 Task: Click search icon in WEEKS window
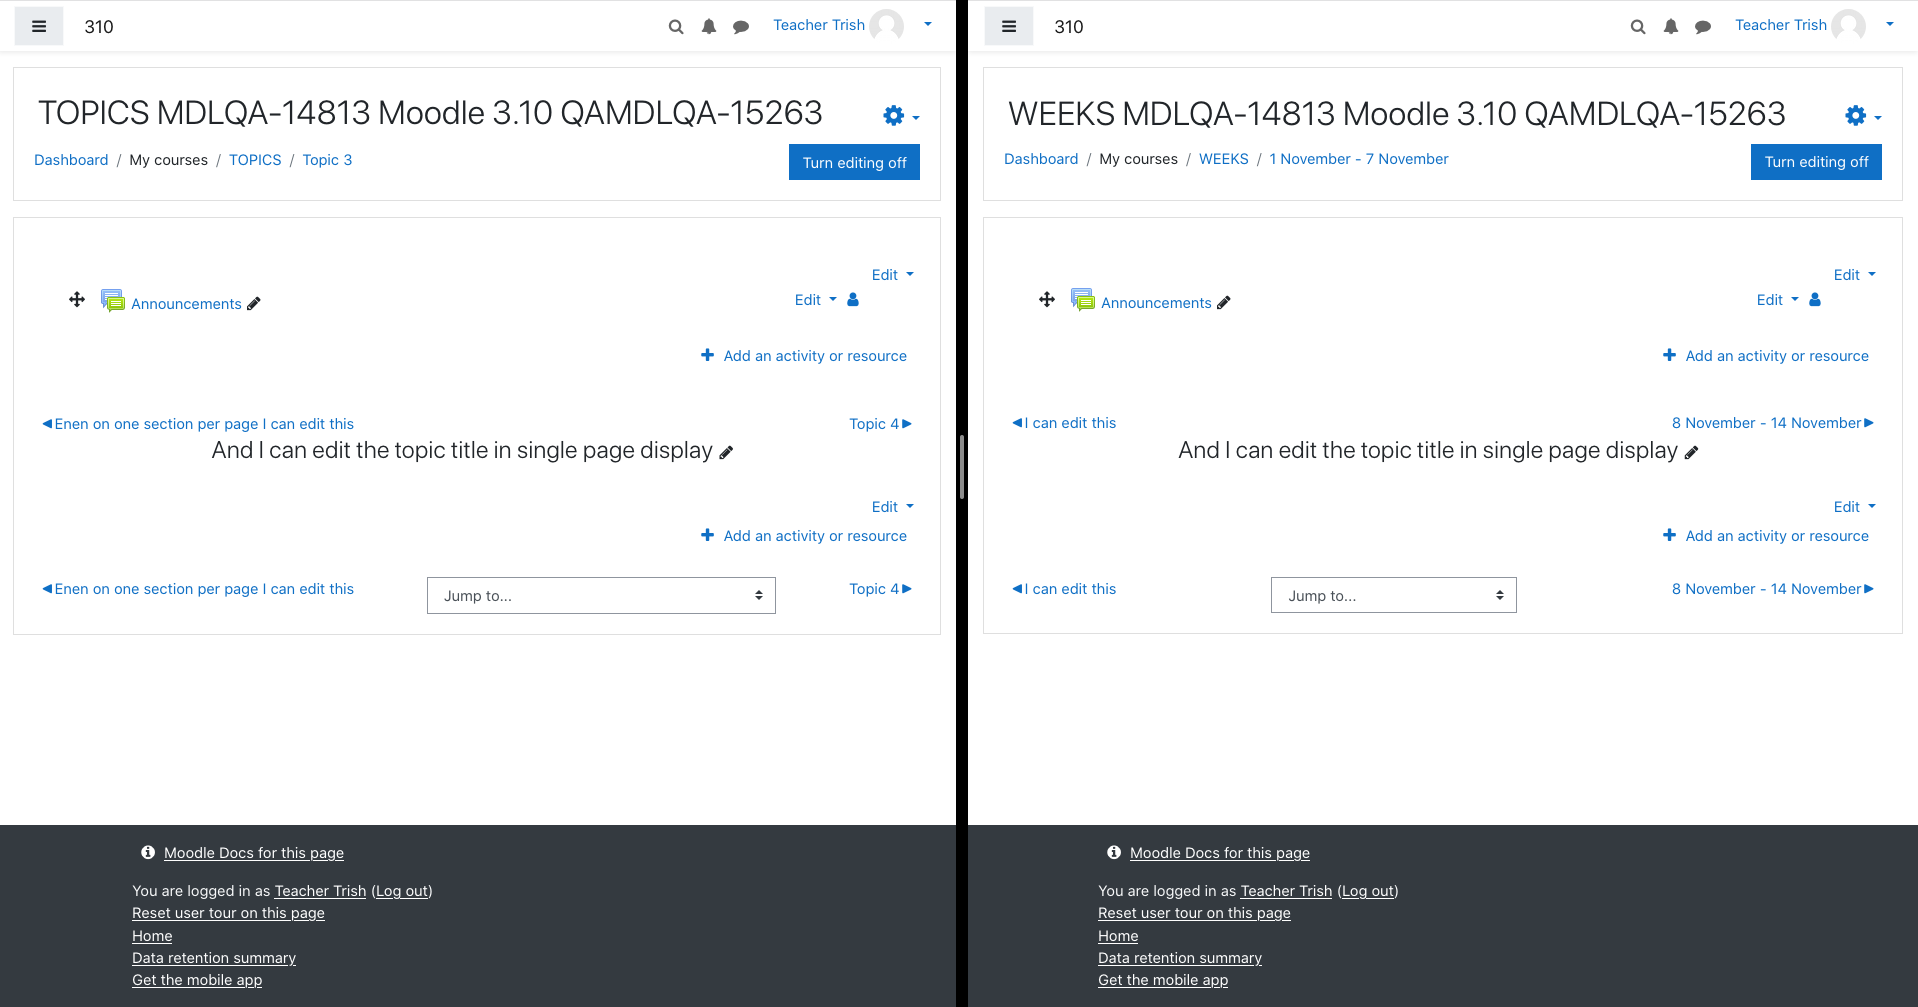pyautogui.click(x=1638, y=27)
